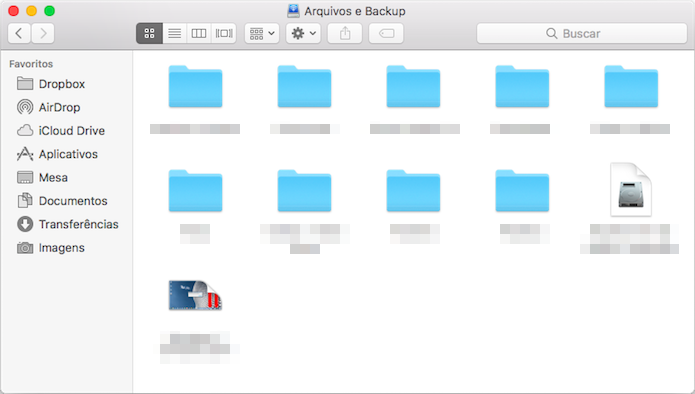
Task: Go forward with the right arrow button
Action: click(43, 33)
